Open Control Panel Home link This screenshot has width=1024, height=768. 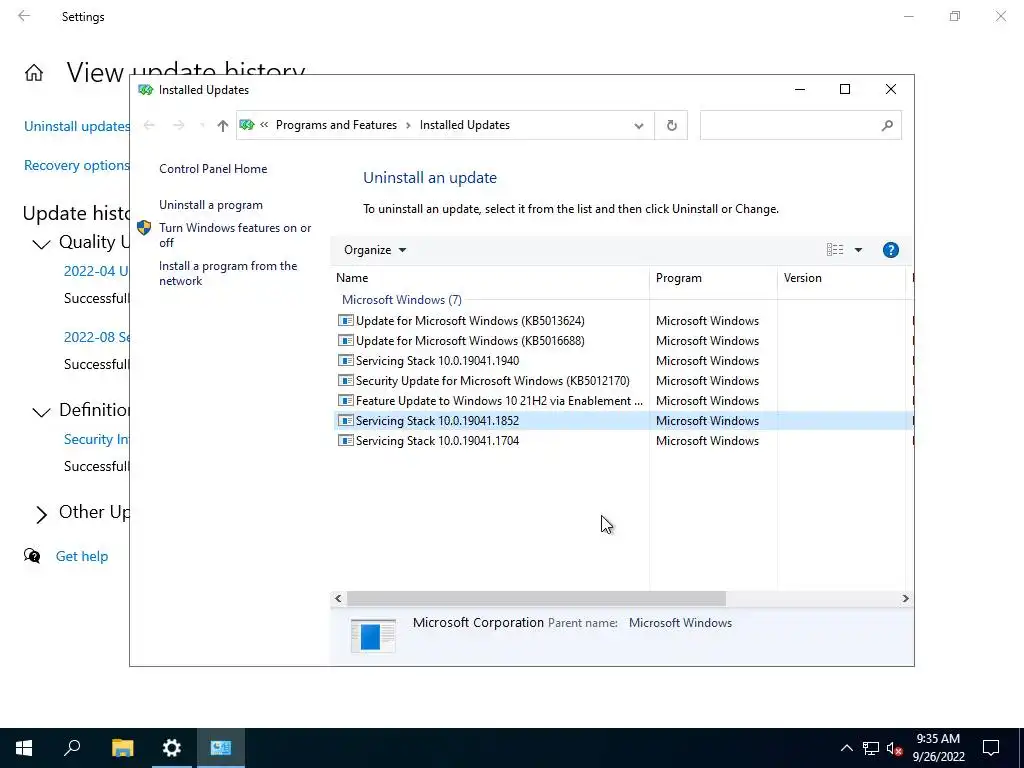(213, 168)
